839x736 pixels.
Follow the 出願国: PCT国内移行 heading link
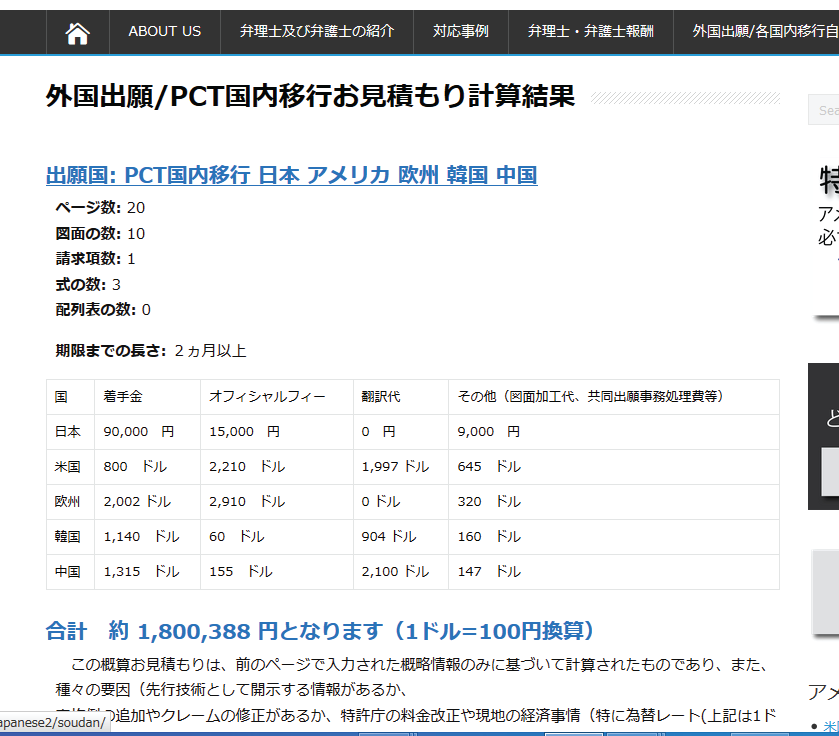[292, 175]
